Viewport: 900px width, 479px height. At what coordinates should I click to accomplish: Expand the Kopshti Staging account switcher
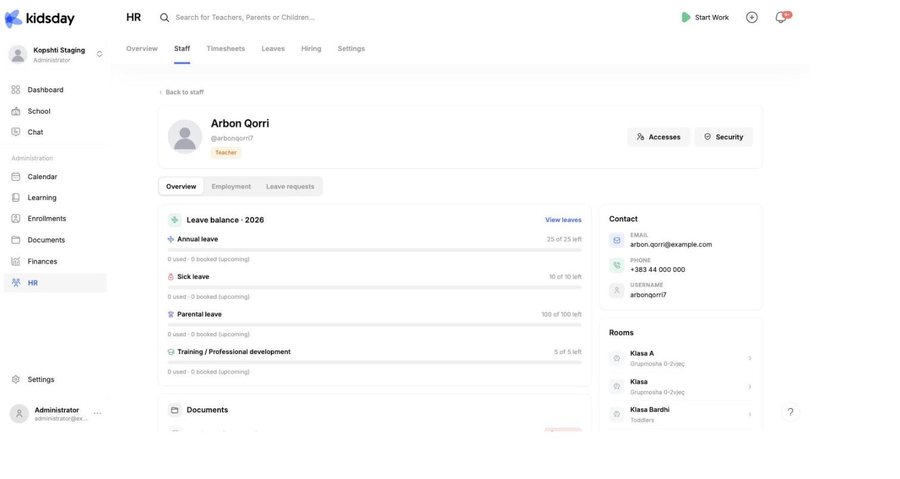[x=99, y=54]
